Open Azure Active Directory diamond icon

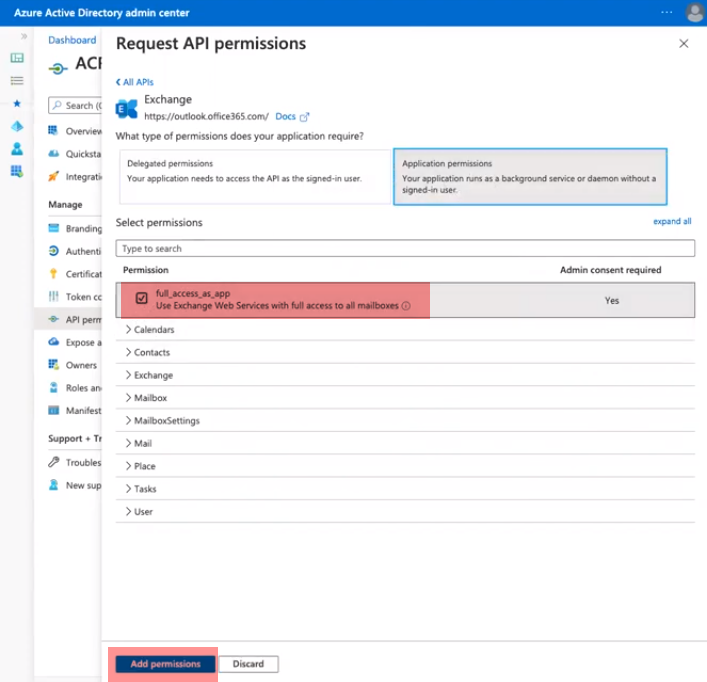pyautogui.click(x=17, y=126)
